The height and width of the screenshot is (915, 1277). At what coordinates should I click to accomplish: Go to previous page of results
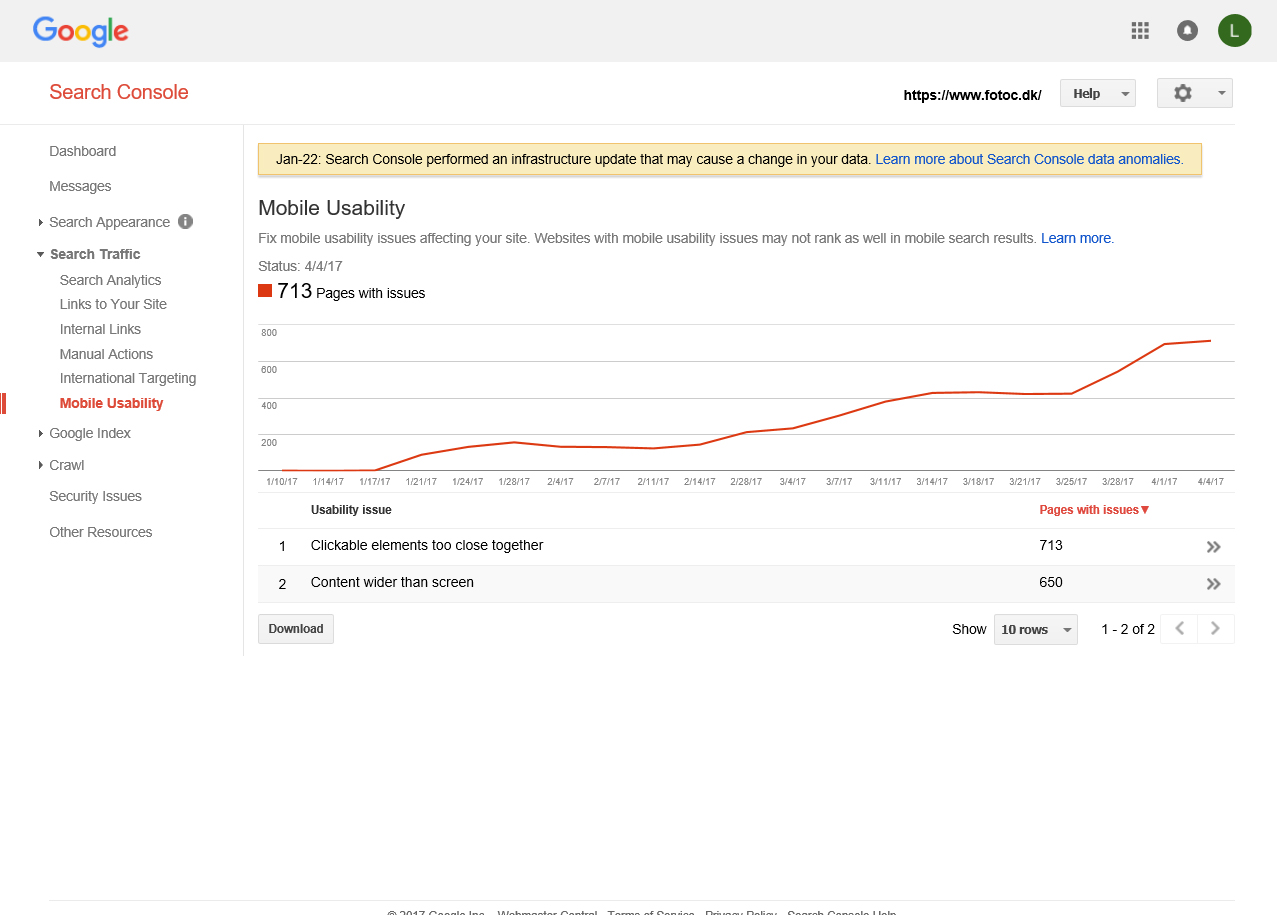click(1180, 629)
